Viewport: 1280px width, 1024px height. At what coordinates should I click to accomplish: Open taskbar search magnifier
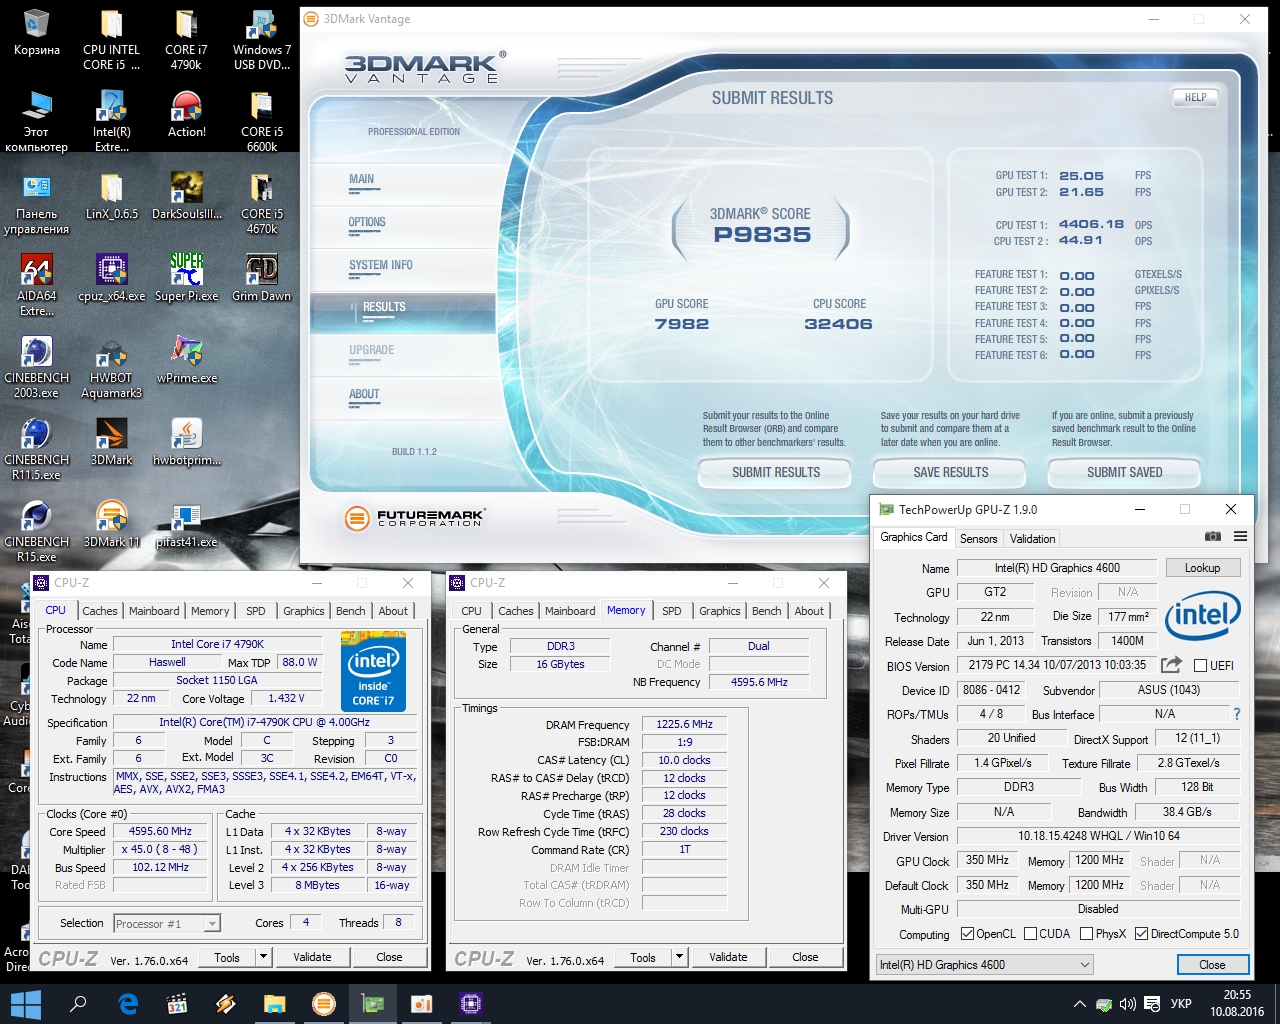coord(78,1004)
